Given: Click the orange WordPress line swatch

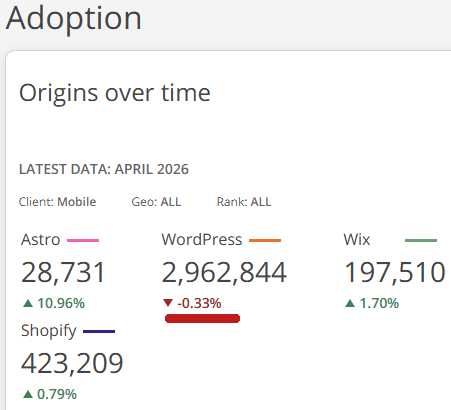Looking at the screenshot, I should click(x=265, y=240).
